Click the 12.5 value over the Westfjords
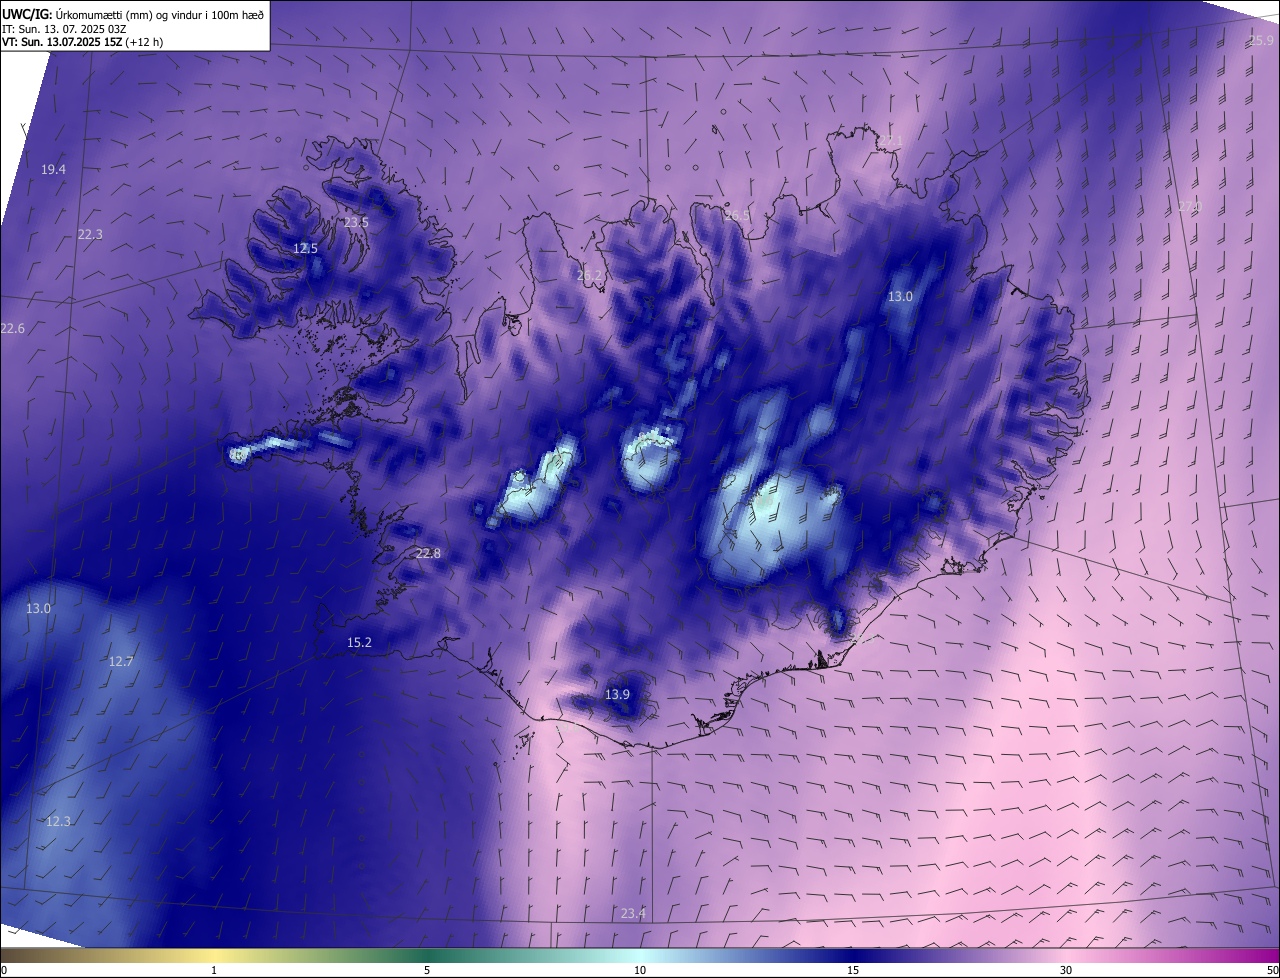The width and height of the screenshot is (1280, 978). point(305,248)
